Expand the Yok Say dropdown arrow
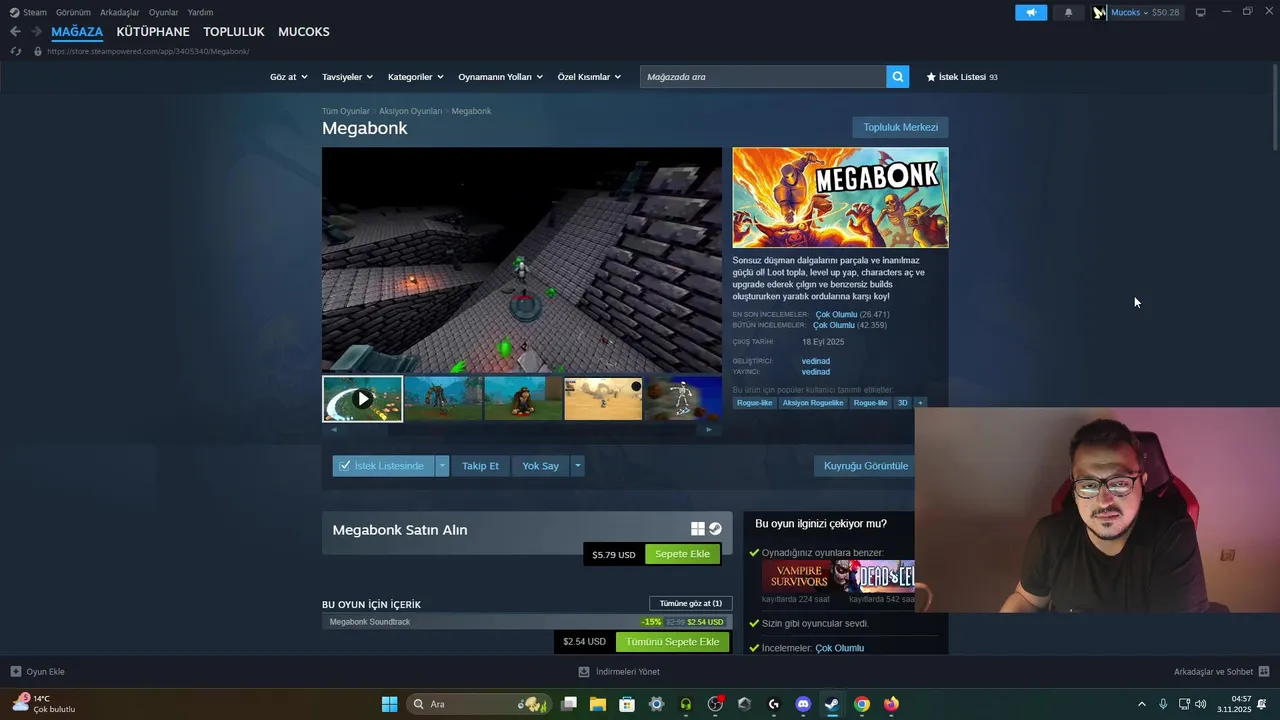This screenshot has width=1280, height=720. 577,466
